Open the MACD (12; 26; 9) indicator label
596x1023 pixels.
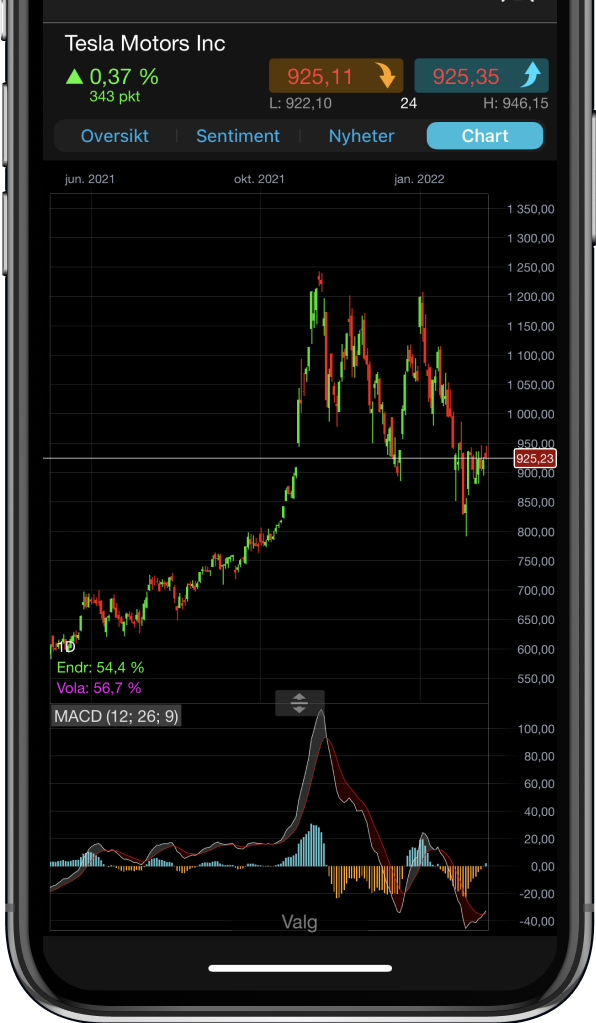tap(116, 716)
